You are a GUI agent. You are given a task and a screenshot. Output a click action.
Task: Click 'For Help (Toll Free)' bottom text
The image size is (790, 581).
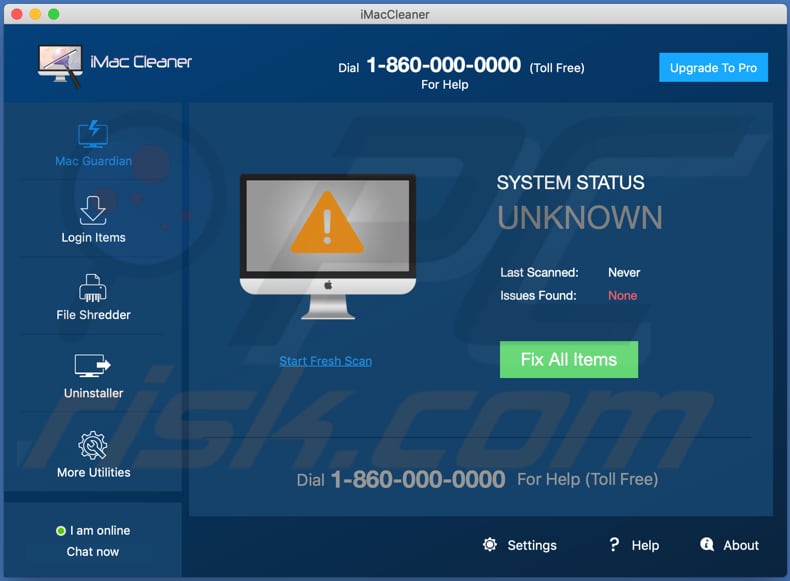(587, 479)
